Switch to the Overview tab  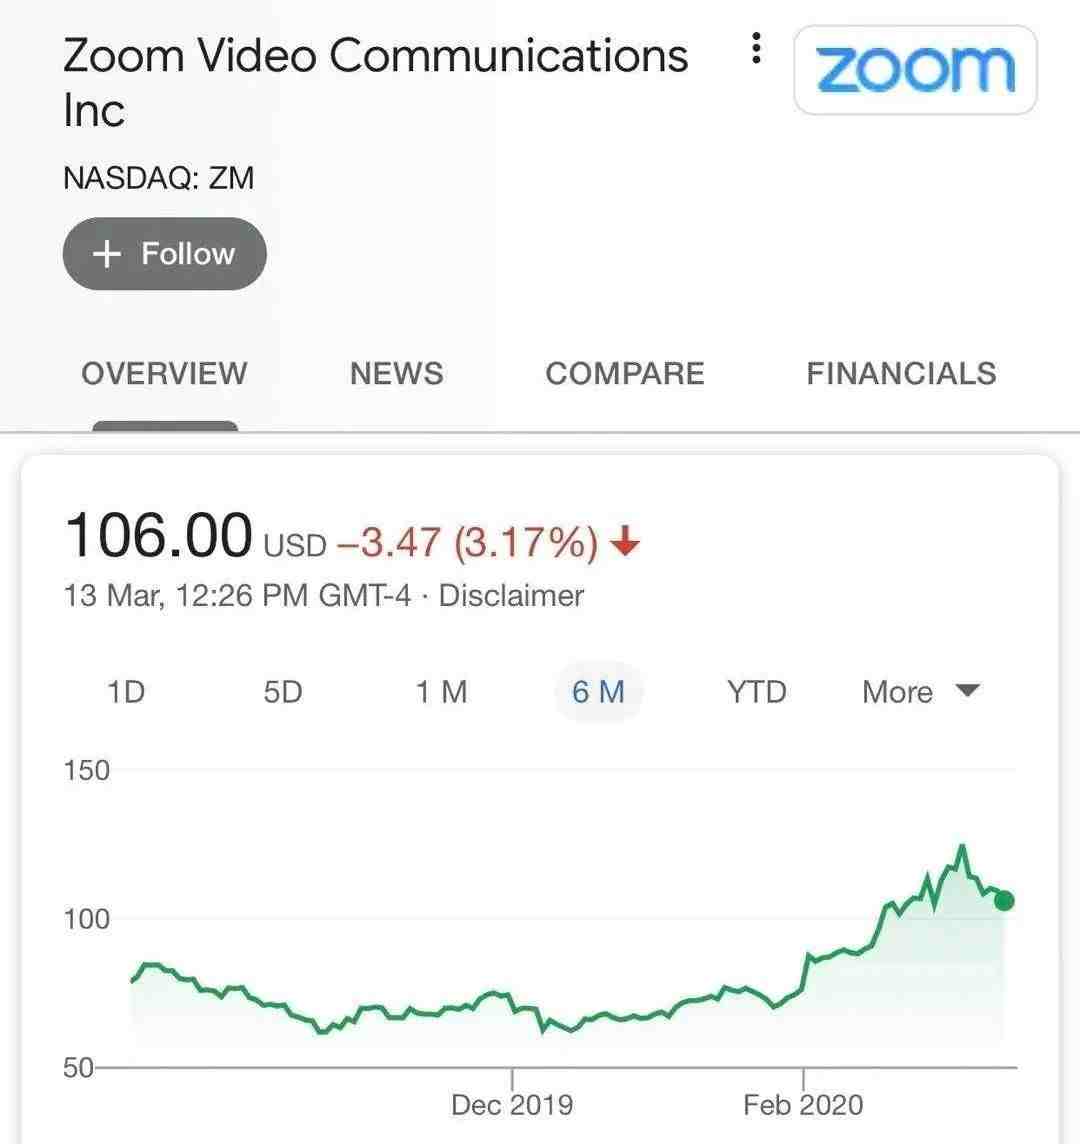pyautogui.click(x=164, y=374)
